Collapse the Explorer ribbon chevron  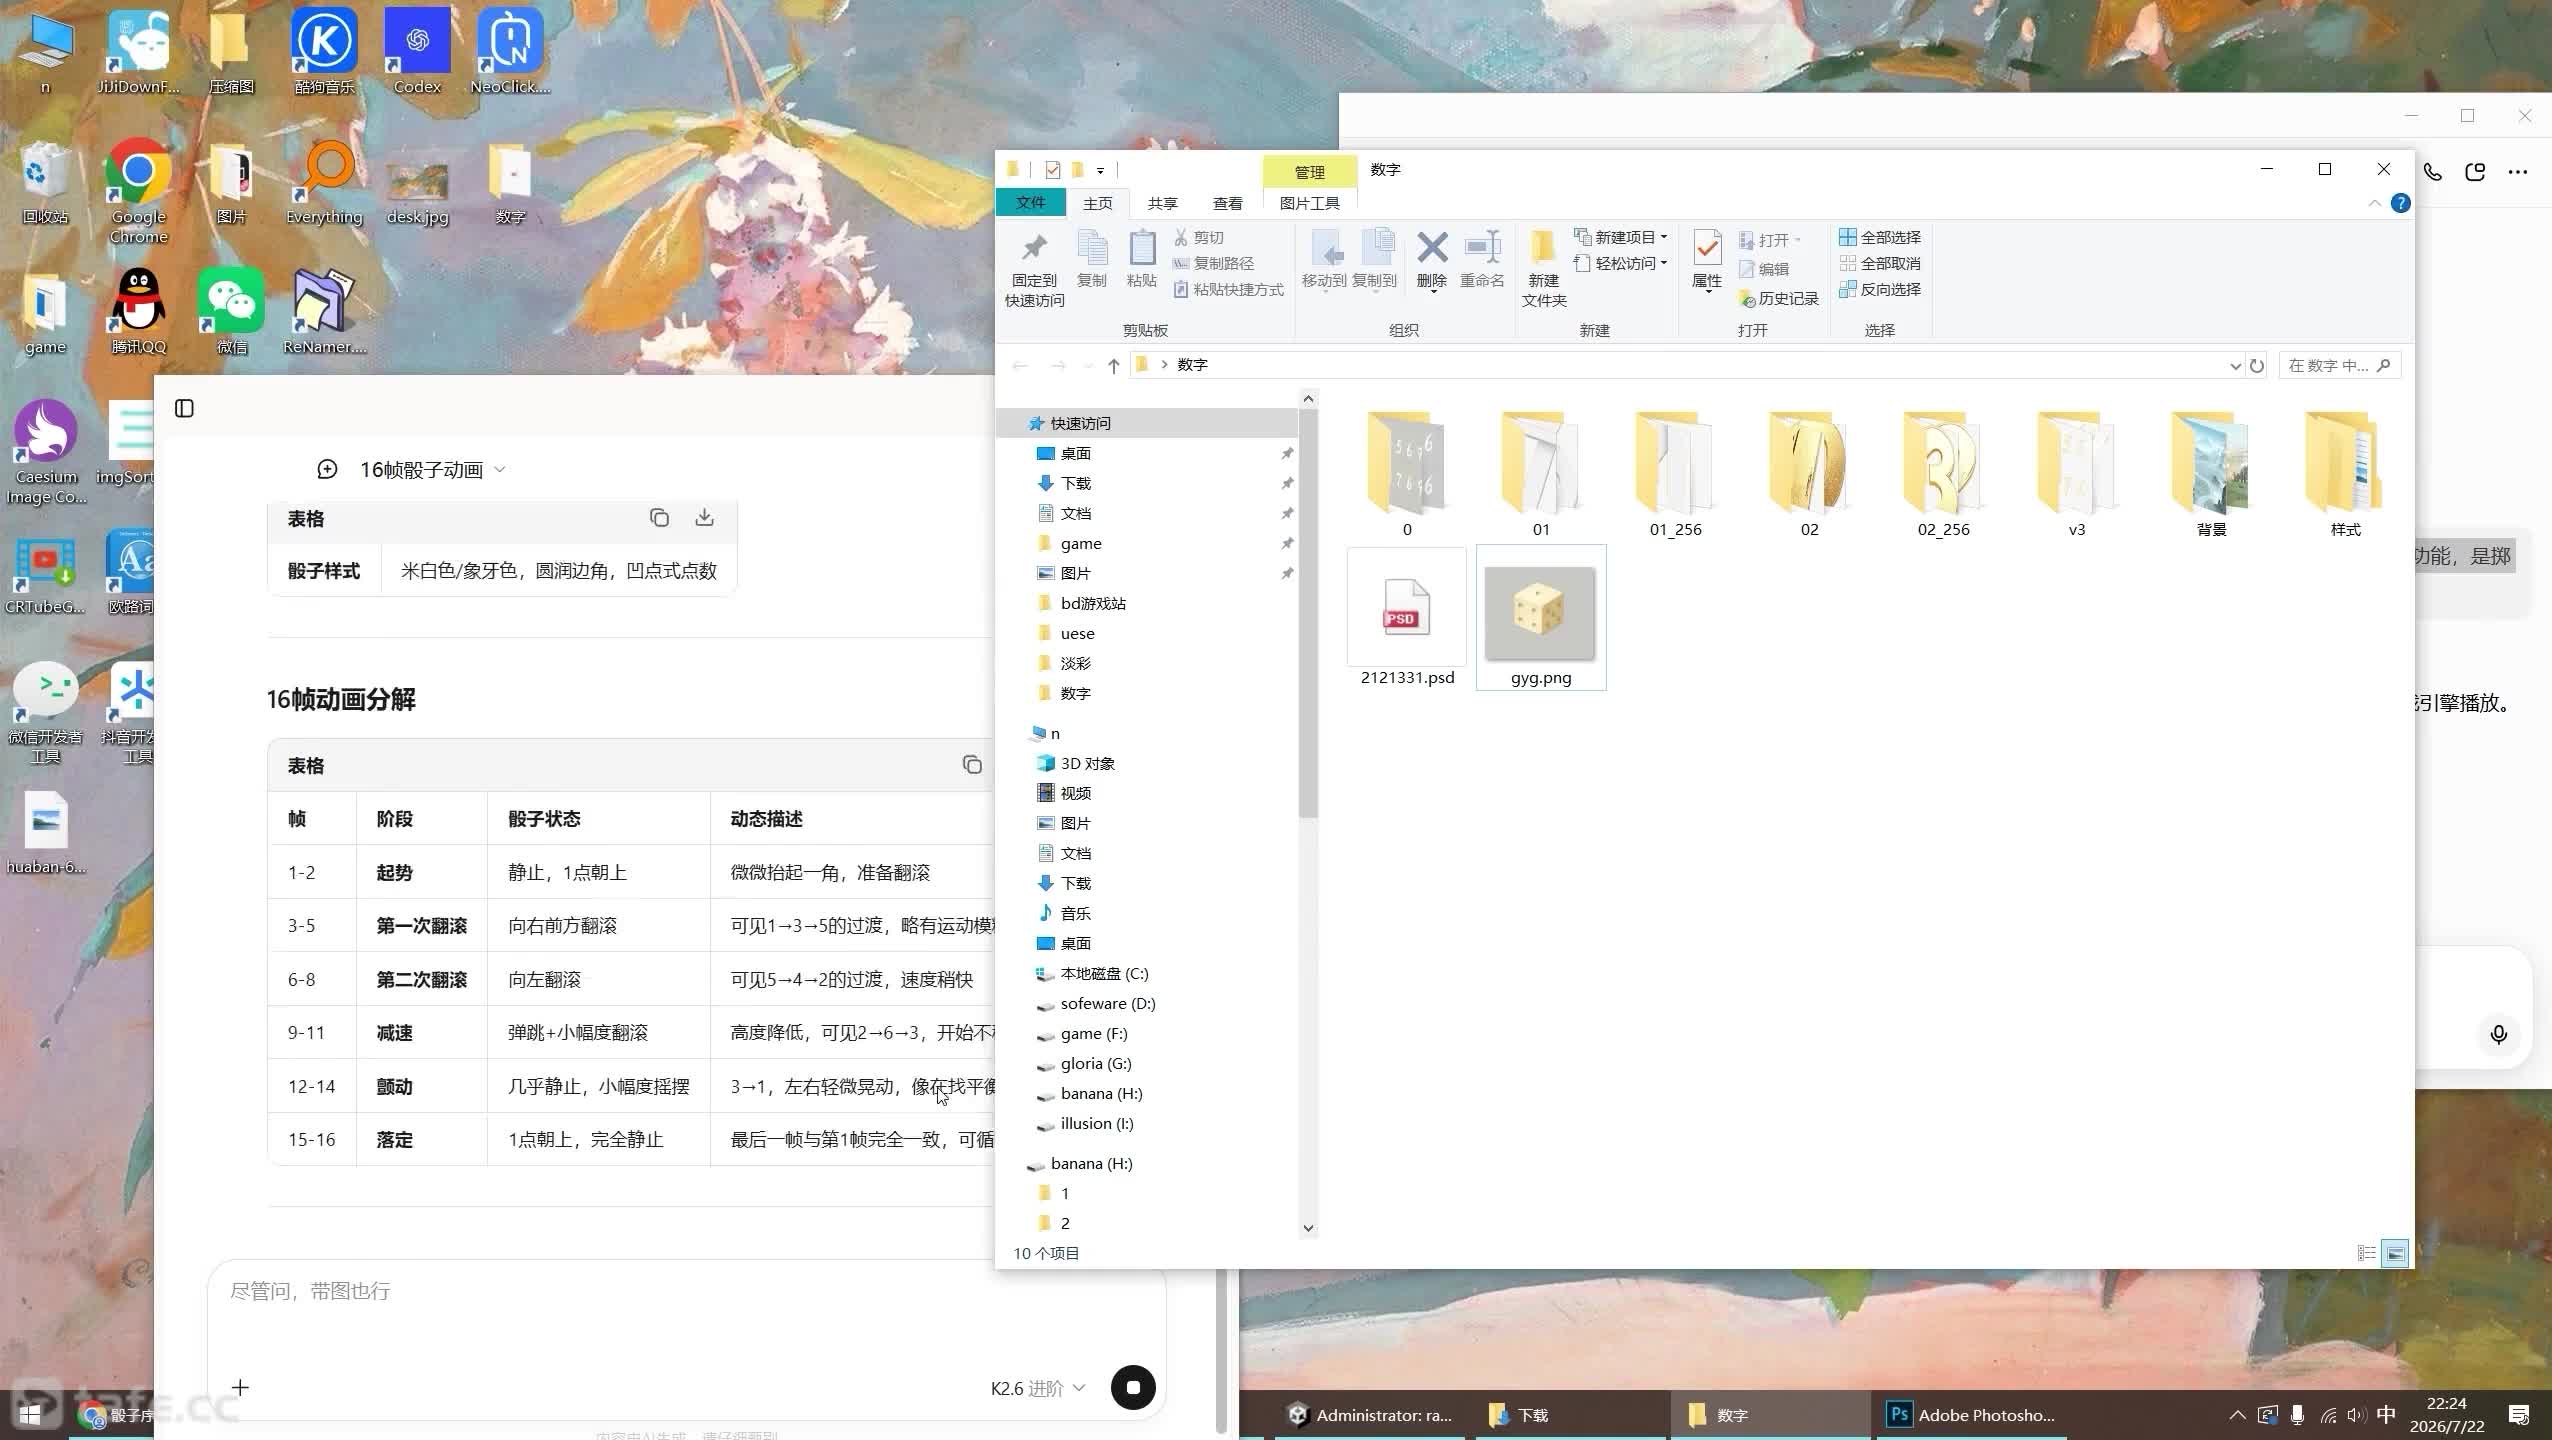pos(2374,203)
